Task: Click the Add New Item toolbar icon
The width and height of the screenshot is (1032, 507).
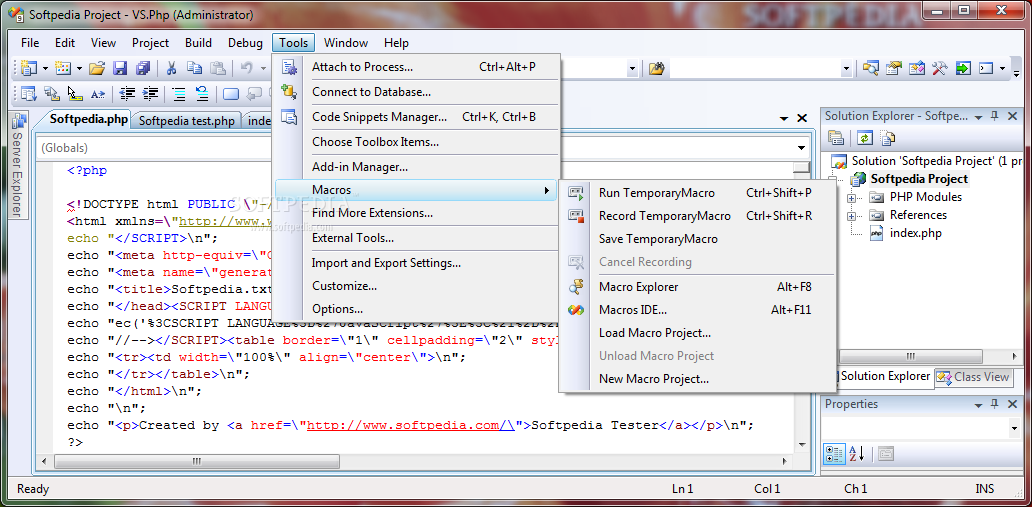Action: click(x=63, y=68)
